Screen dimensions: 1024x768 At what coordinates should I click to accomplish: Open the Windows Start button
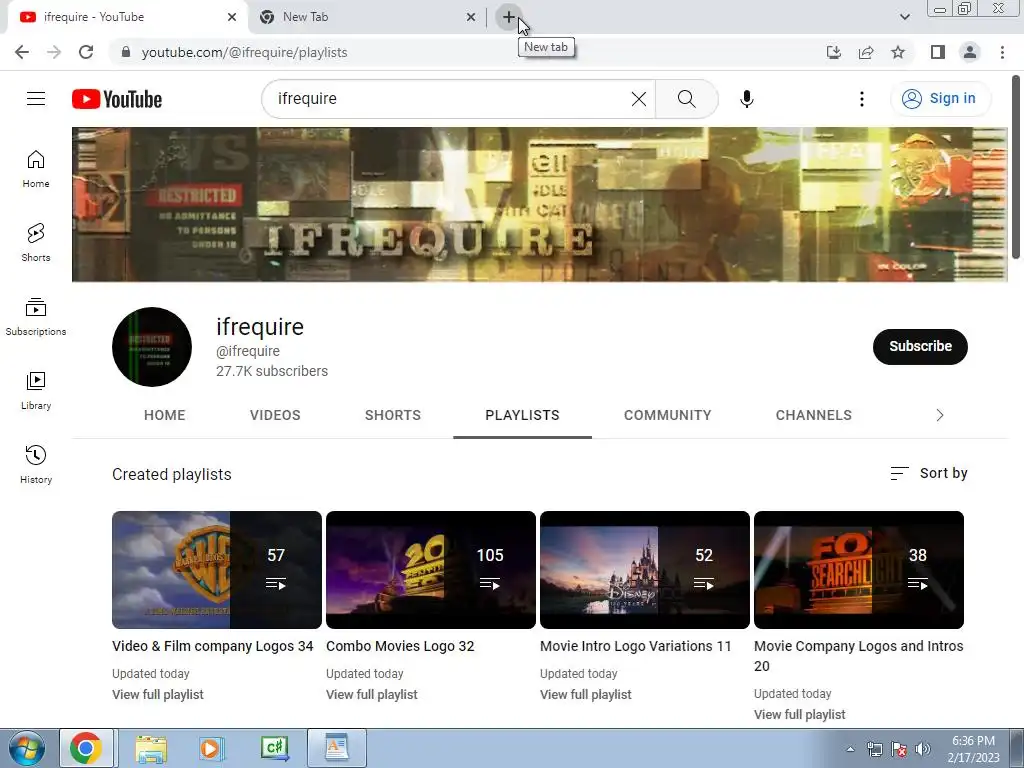point(27,748)
